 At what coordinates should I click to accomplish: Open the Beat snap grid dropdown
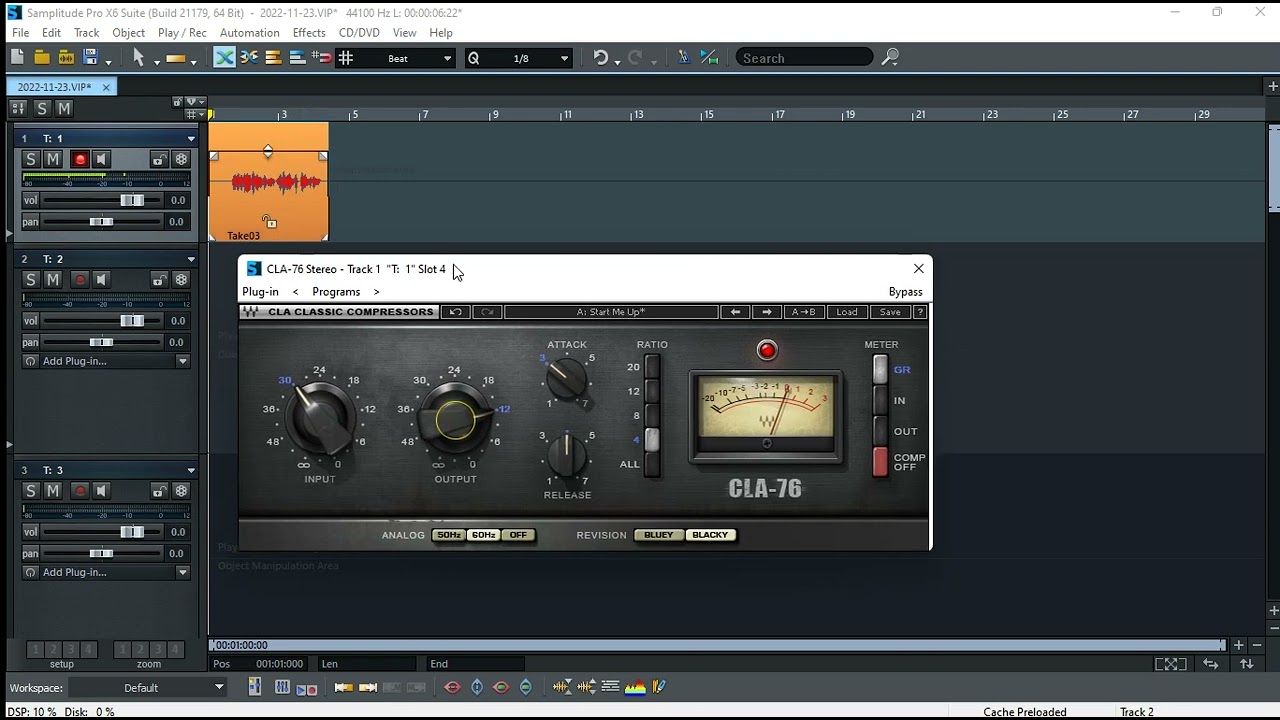point(447,58)
